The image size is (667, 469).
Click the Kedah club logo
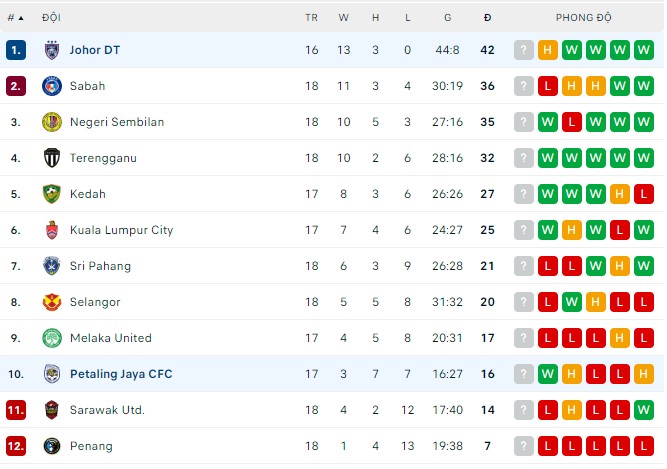pyautogui.click(x=52, y=194)
